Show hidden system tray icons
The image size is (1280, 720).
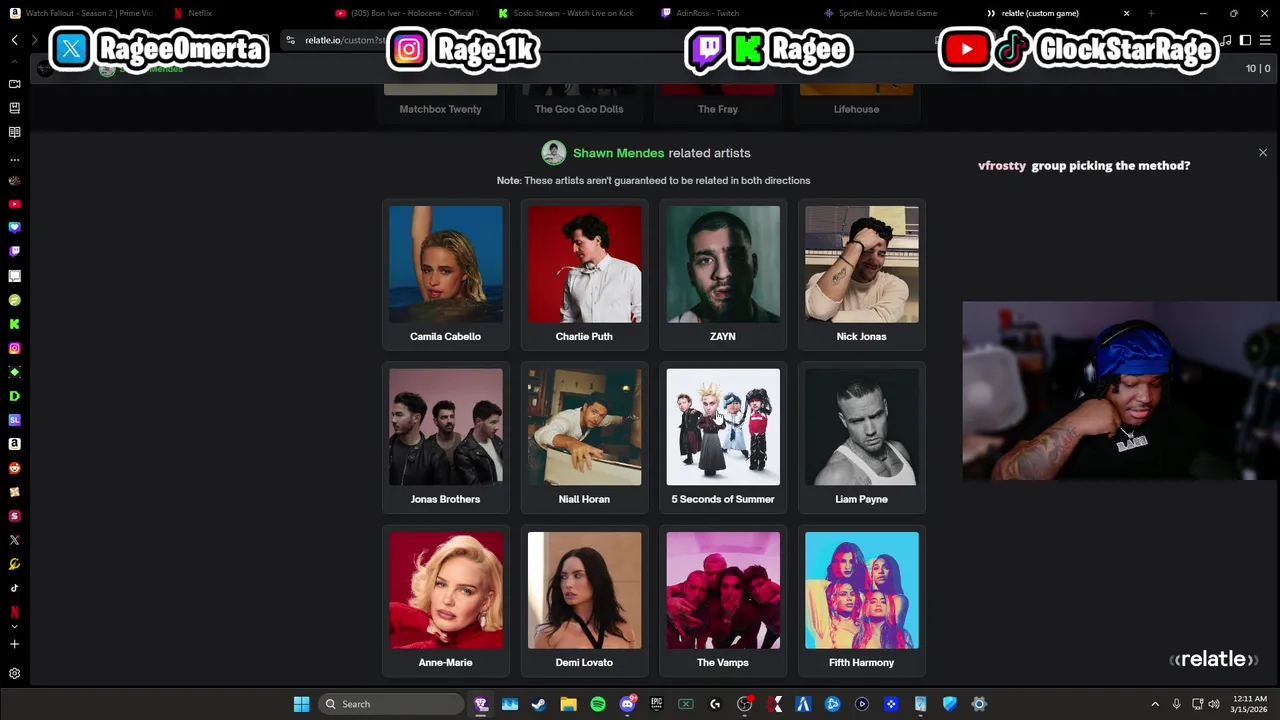point(1155,704)
